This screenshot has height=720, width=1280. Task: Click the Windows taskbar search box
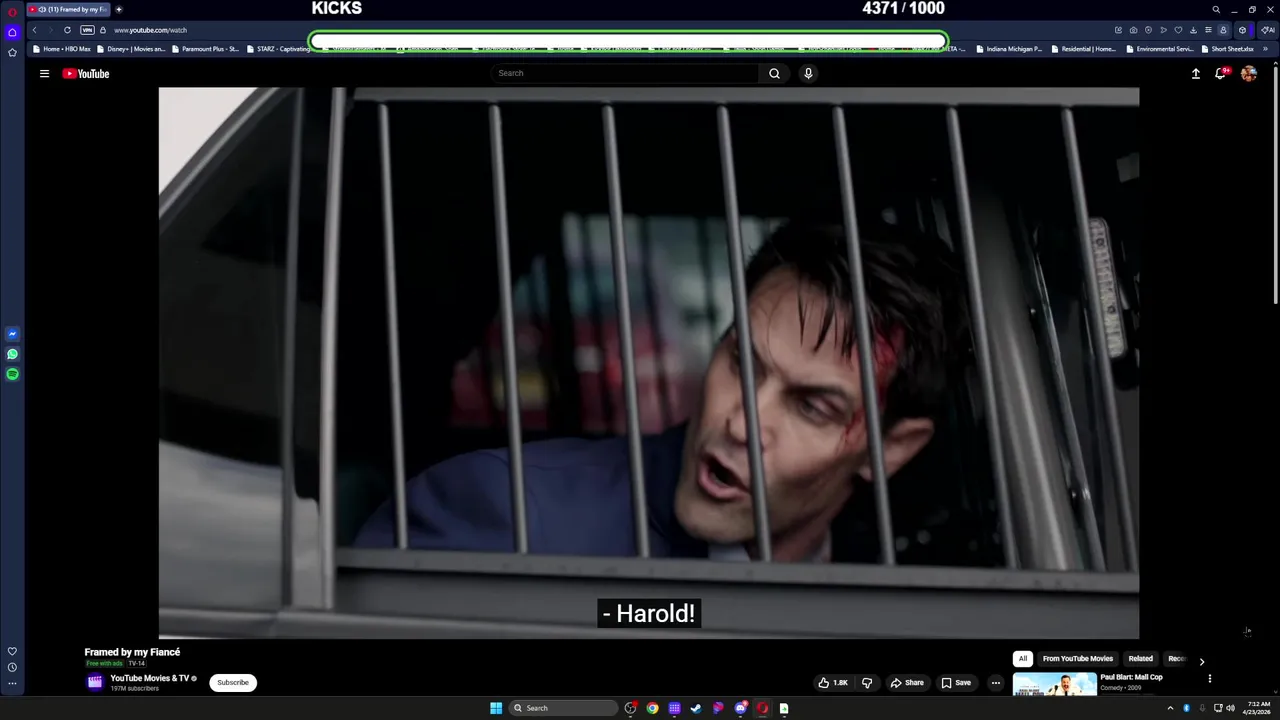pos(563,708)
